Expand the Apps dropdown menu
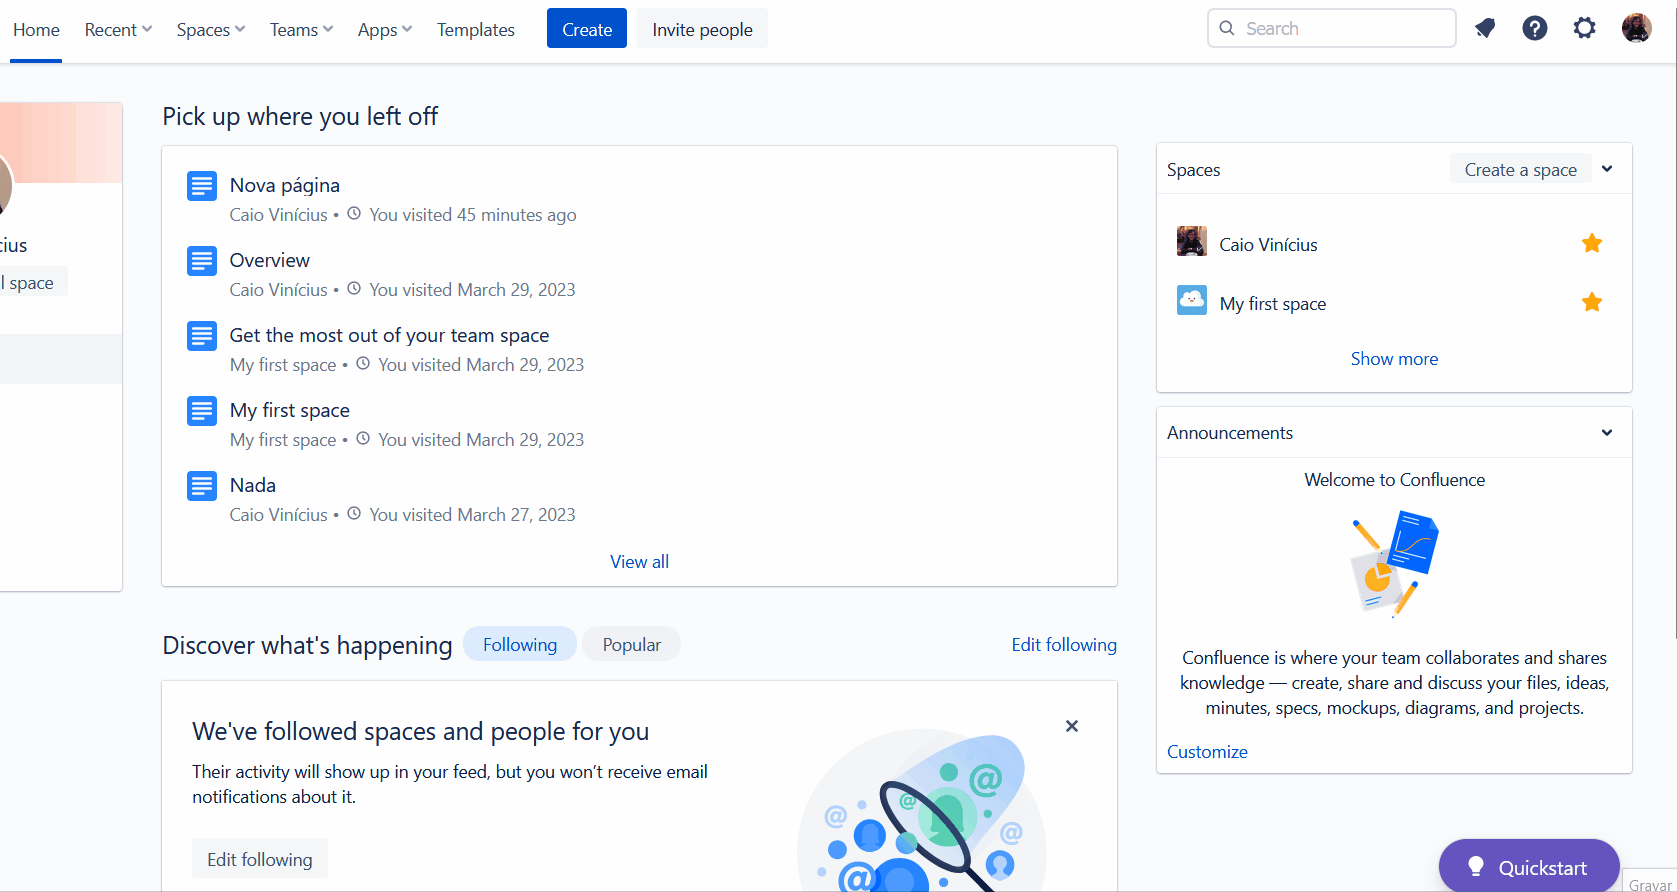This screenshot has width=1677, height=892. coord(385,30)
